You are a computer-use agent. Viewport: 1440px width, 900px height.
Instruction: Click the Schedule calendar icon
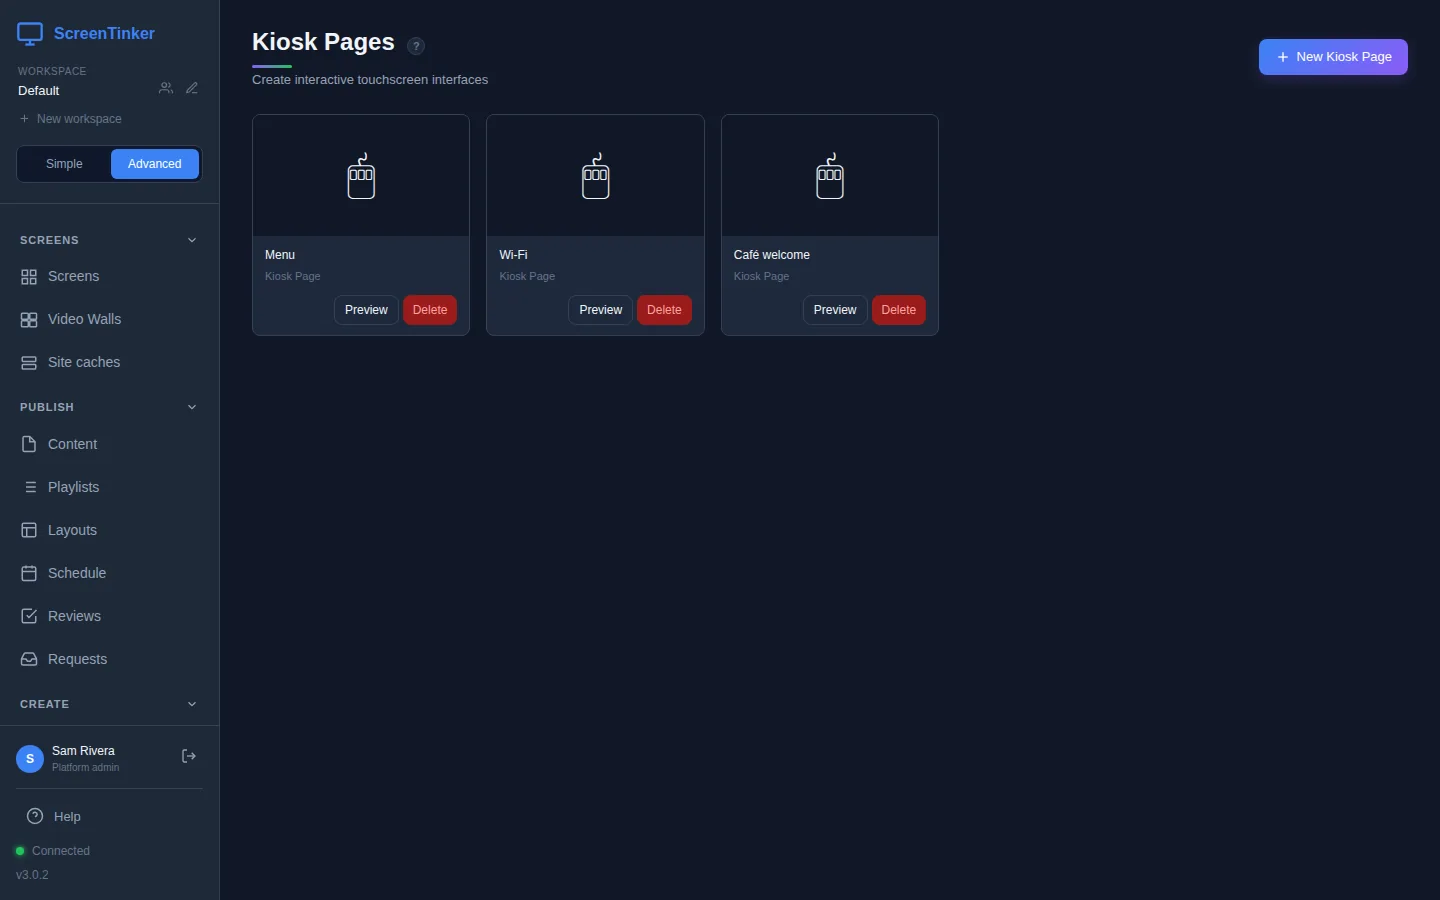[29, 573]
